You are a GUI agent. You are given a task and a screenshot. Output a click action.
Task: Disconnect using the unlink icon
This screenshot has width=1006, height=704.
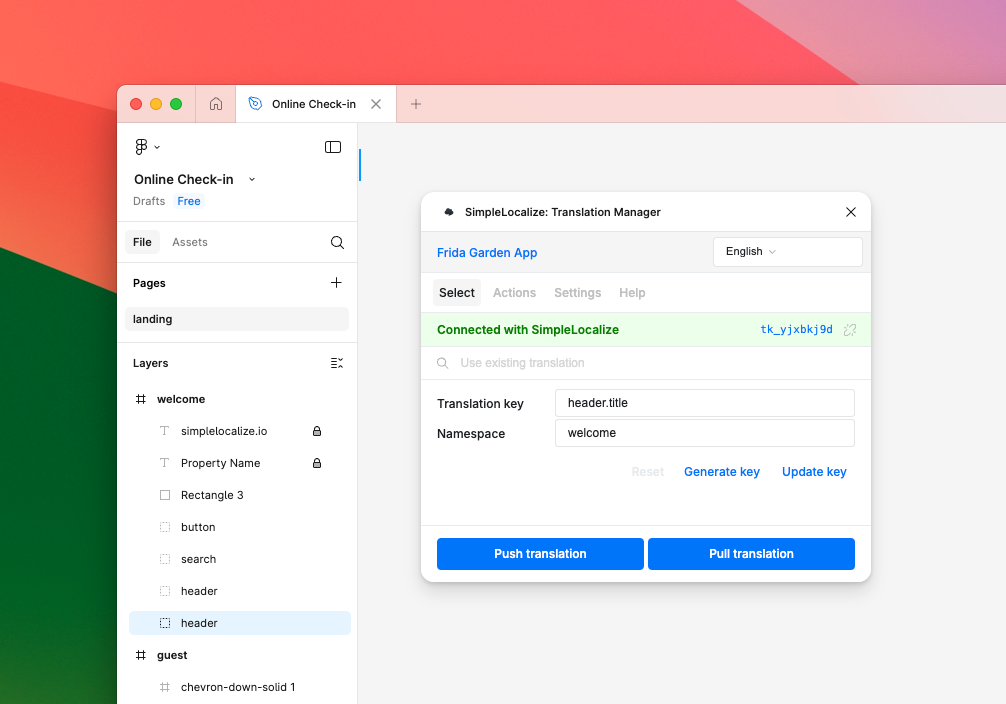click(x=850, y=330)
